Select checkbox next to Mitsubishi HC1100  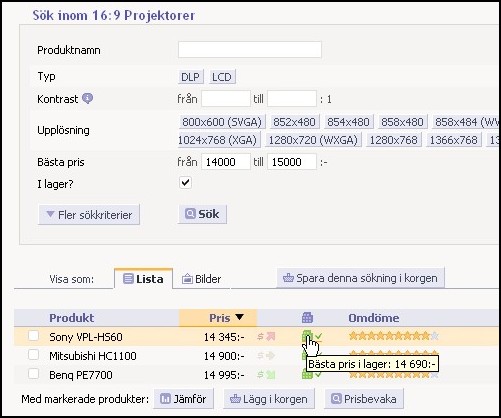33,355
